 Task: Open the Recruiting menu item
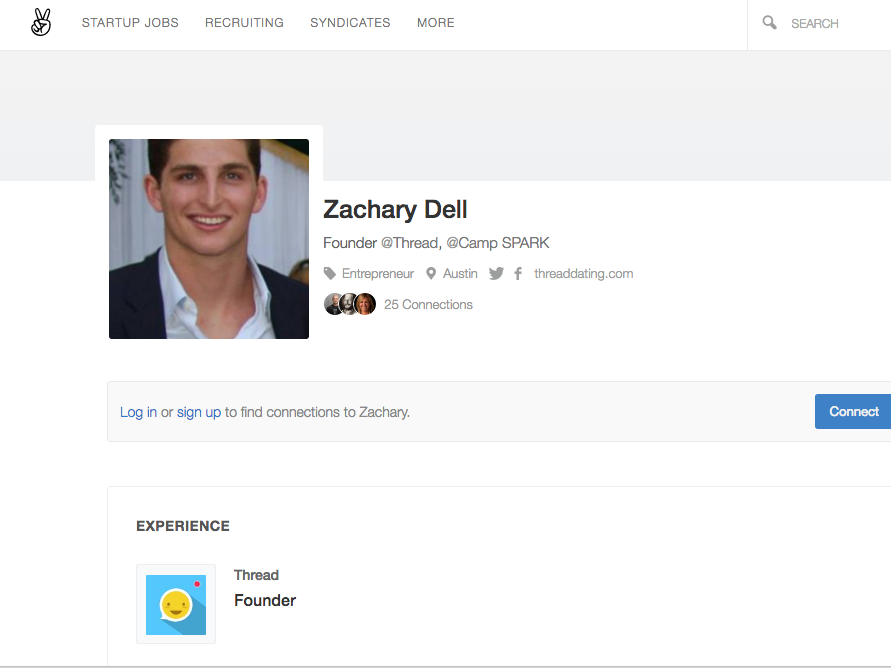244,23
